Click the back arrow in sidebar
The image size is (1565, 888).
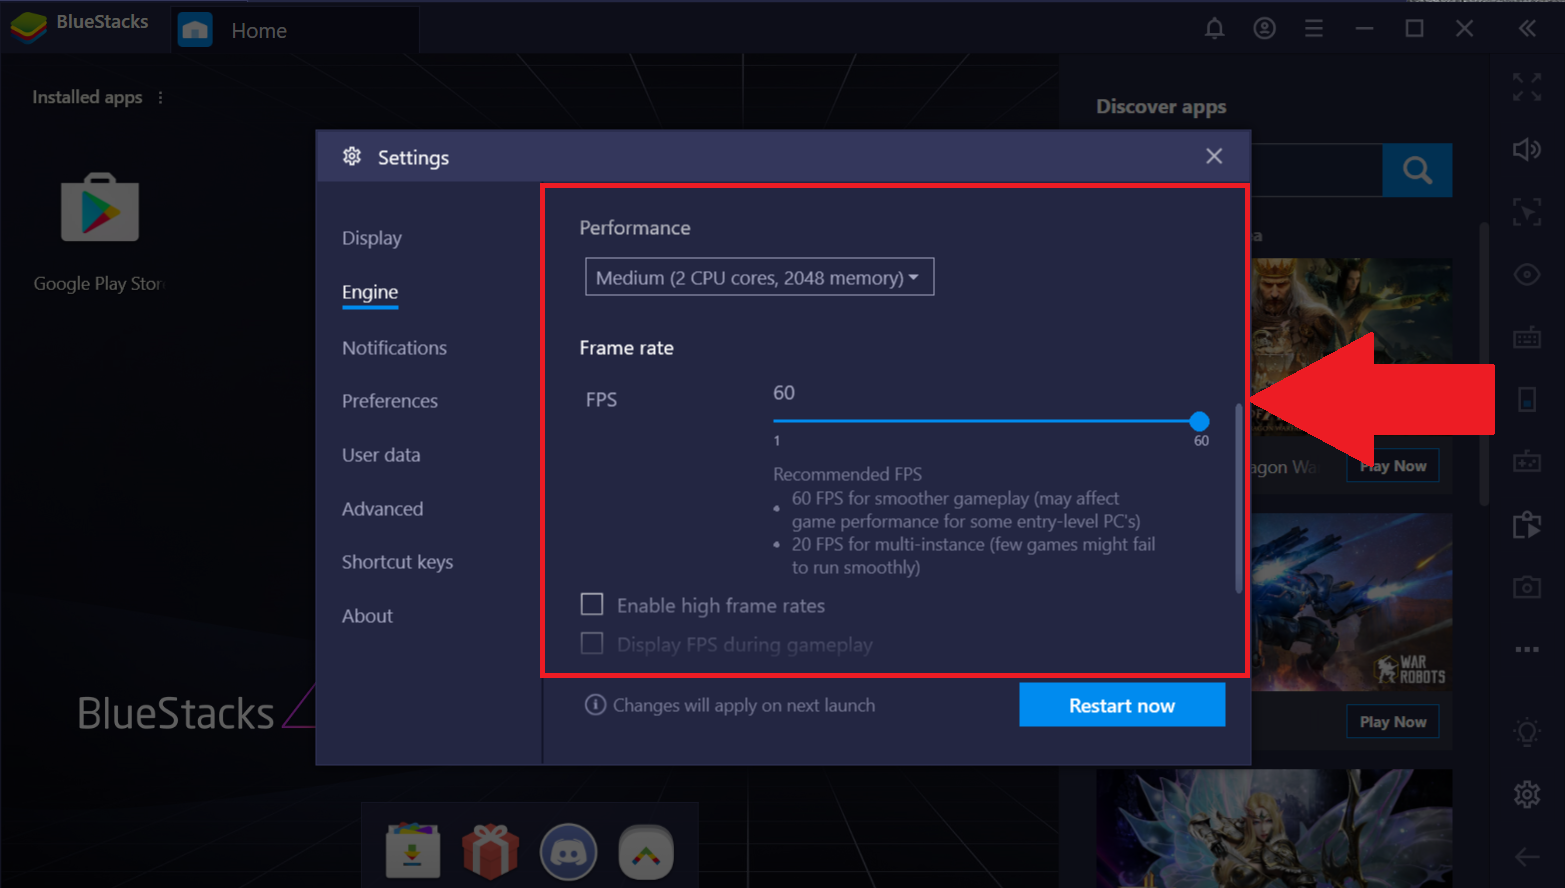coord(1527,856)
